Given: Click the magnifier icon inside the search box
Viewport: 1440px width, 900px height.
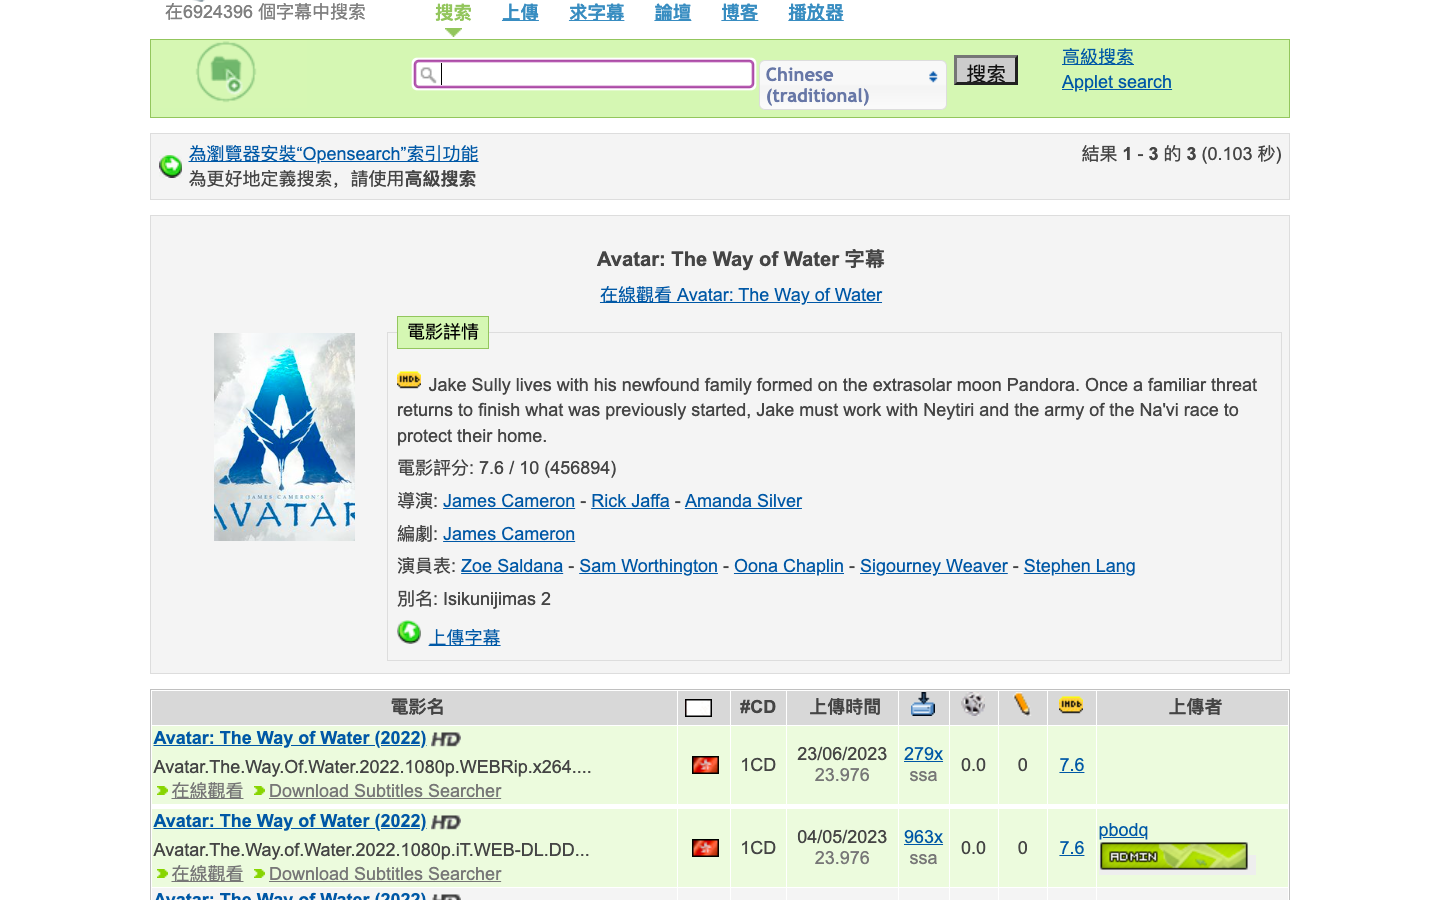Looking at the screenshot, I should (x=429, y=74).
